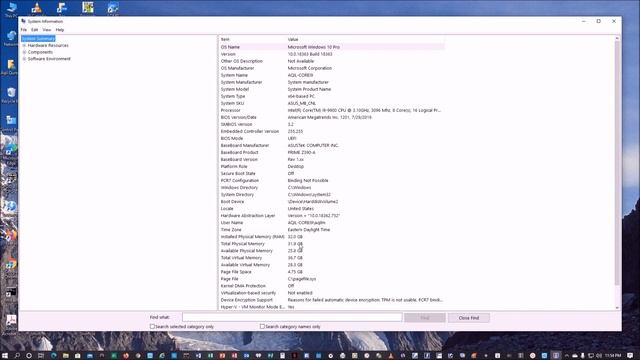Click the Item column header
640x360 pixels.
pos(252,40)
